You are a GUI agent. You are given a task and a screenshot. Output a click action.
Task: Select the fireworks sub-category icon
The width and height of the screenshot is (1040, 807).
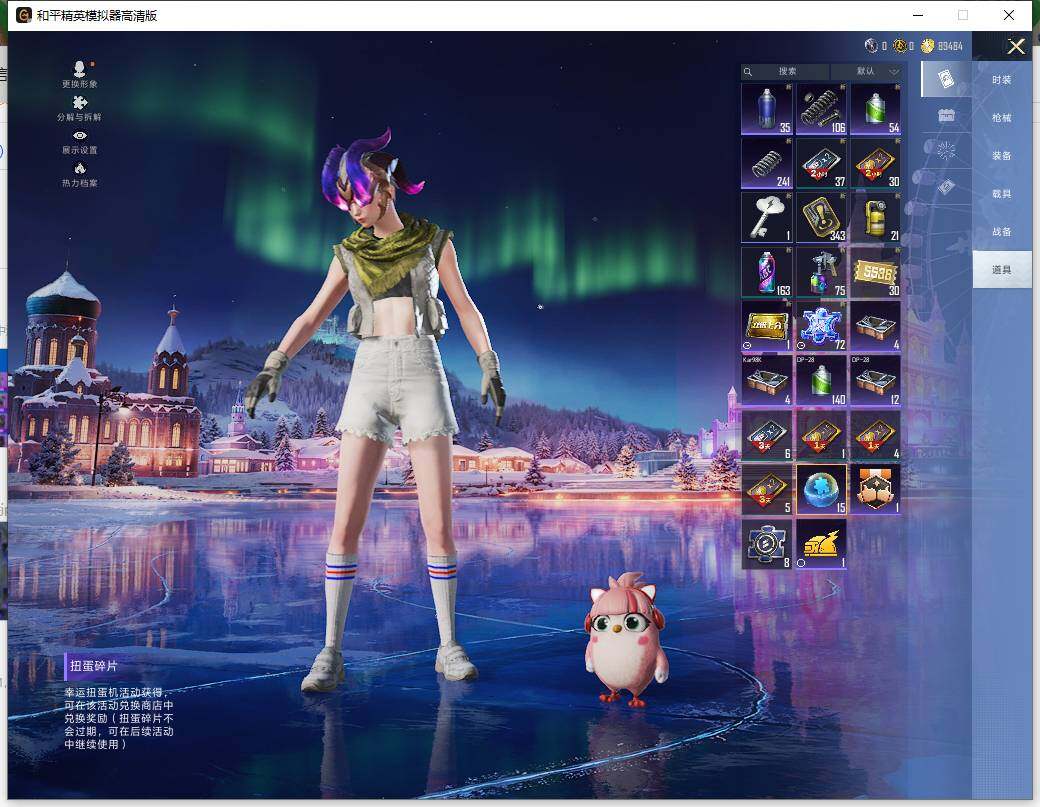coord(946,151)
